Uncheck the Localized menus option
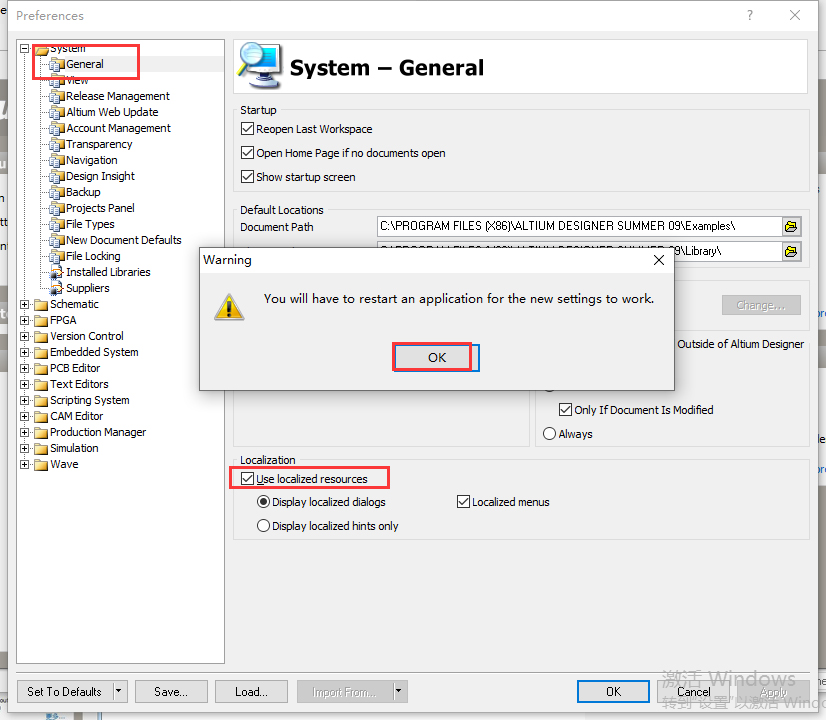The width and height of the screenshot is (826, 720). pyautogui.click(x=464, y=501)
